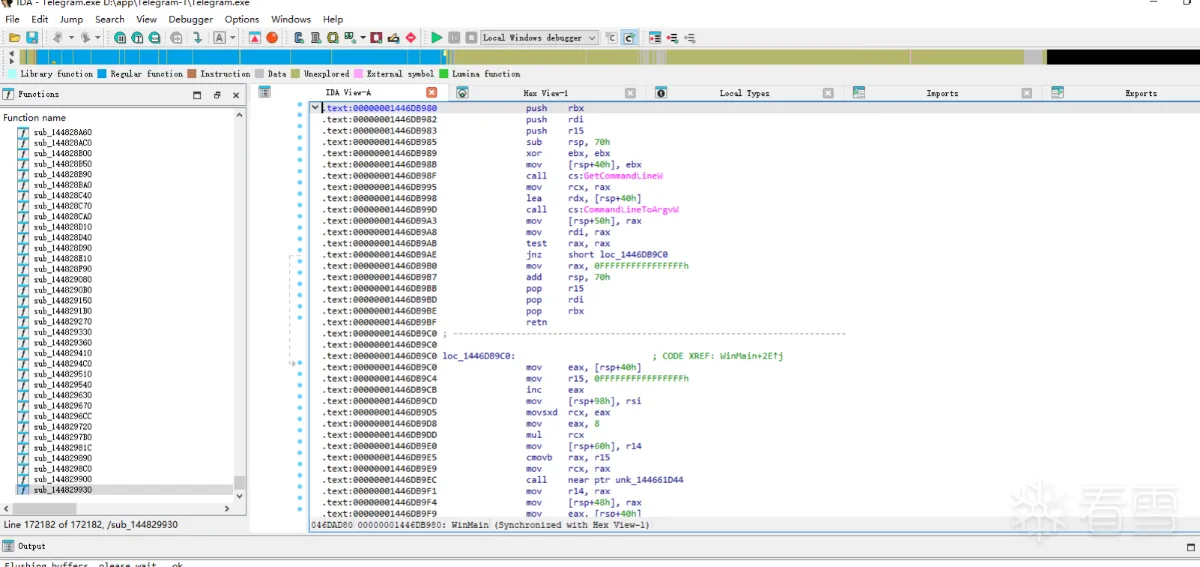This screenshot has height=567, width=1200.
Task: Close the IDA View-A tab
Action: [432, 93]
